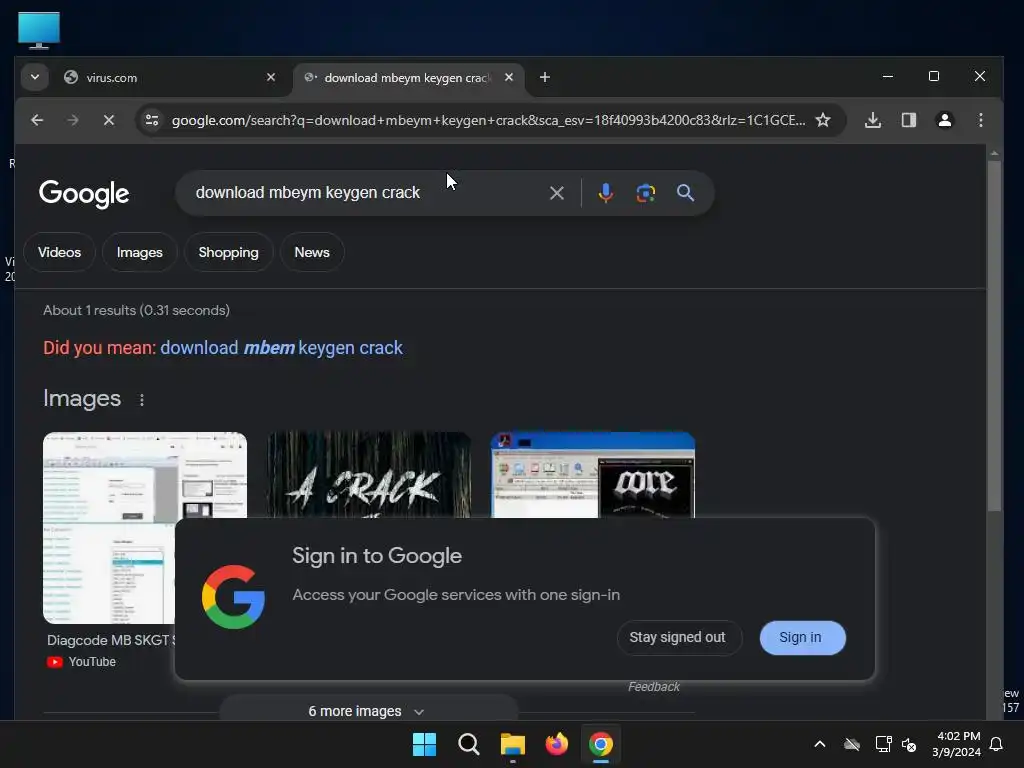This screenshot has height=768, width=1024.
Task: Open the 'core' keygen image thumbnail
Action: point(593,475)
